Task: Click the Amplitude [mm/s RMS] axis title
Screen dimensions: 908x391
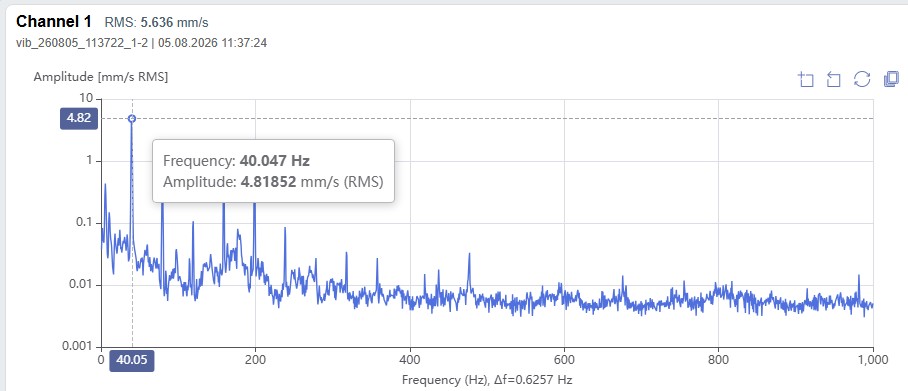Action: [x=101, y=76]
